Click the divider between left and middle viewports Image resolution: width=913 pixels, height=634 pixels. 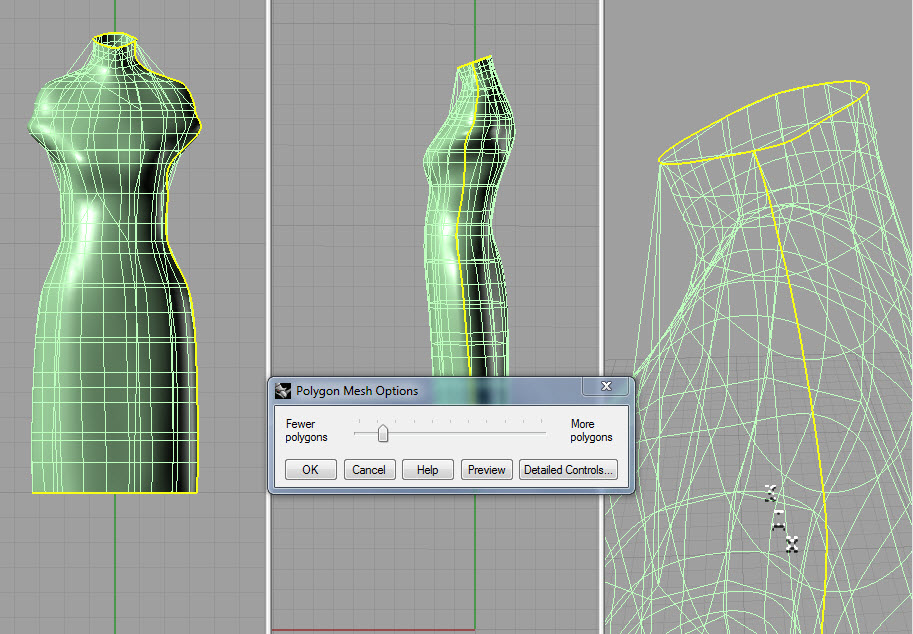click(269, 200)
